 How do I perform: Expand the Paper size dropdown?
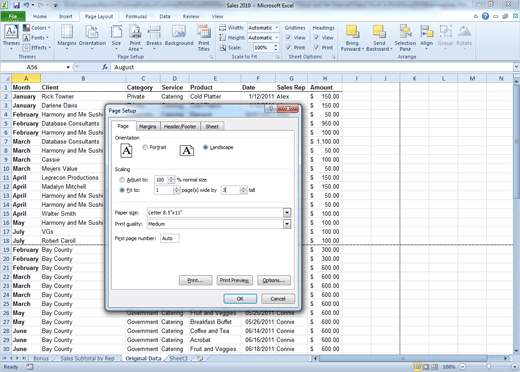[287, 213]
